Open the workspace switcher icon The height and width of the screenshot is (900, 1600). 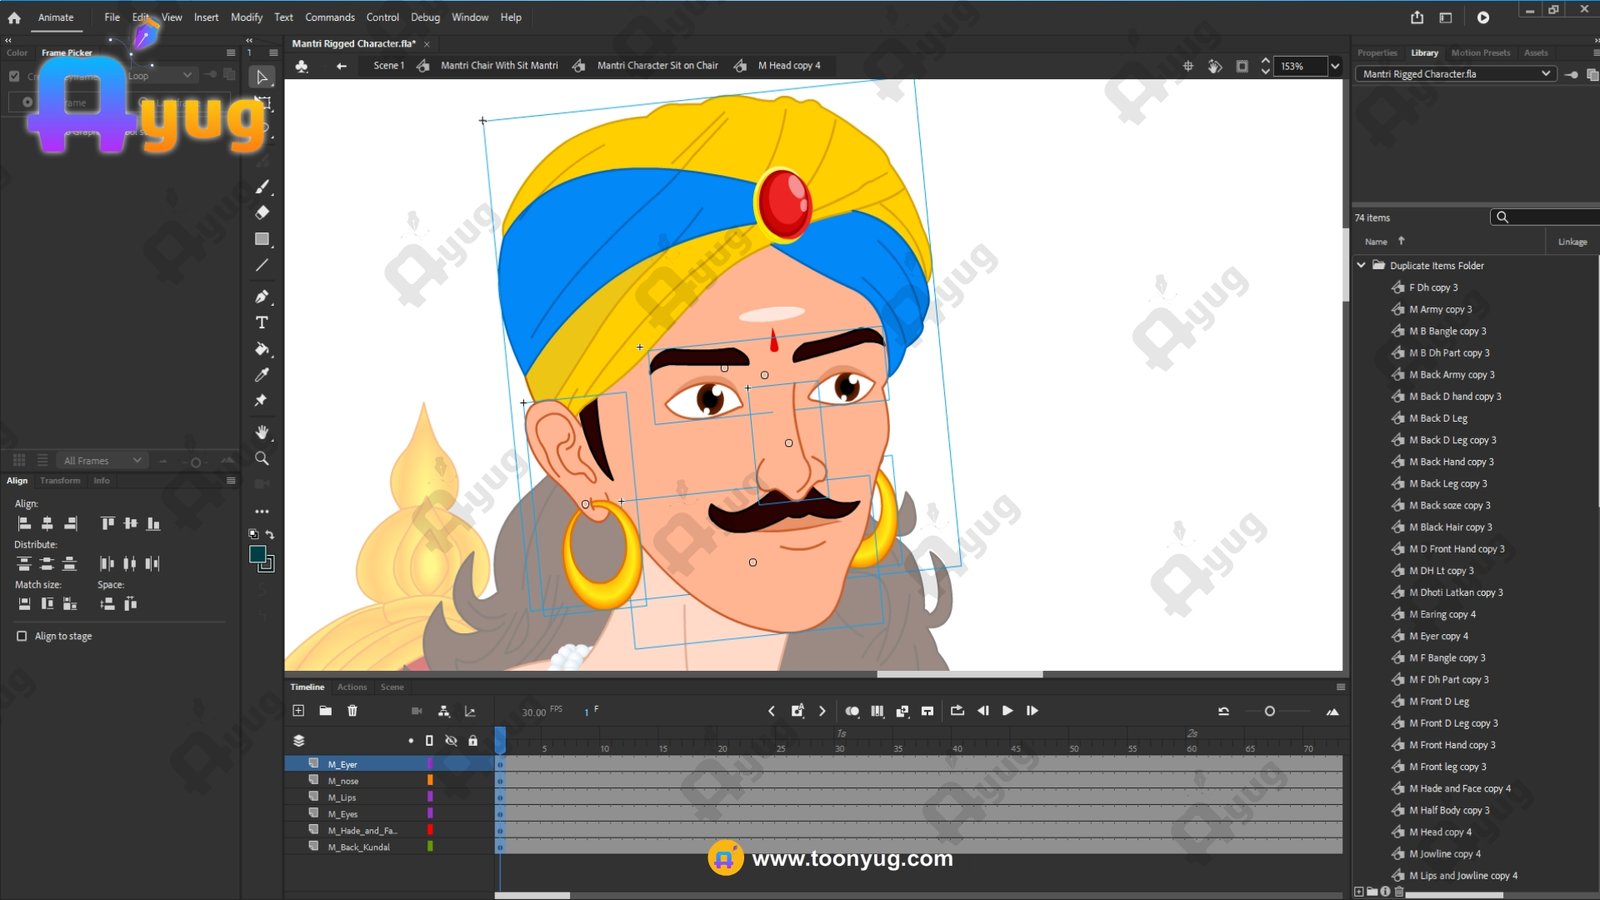point(1445,17)
